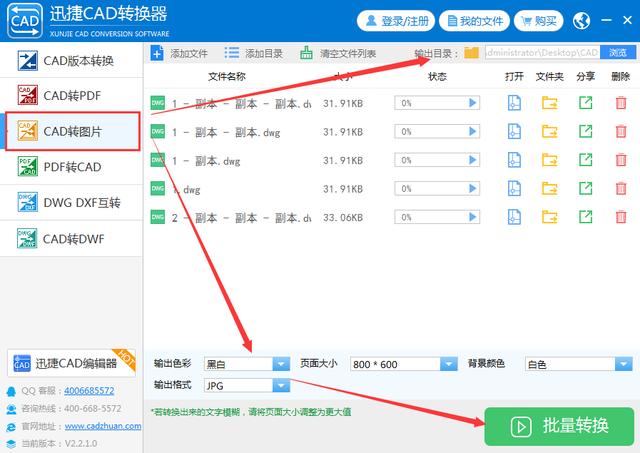Click the 添加目录 list icon
The width and height of the screenshot is (640, 453).
point(231,53)
